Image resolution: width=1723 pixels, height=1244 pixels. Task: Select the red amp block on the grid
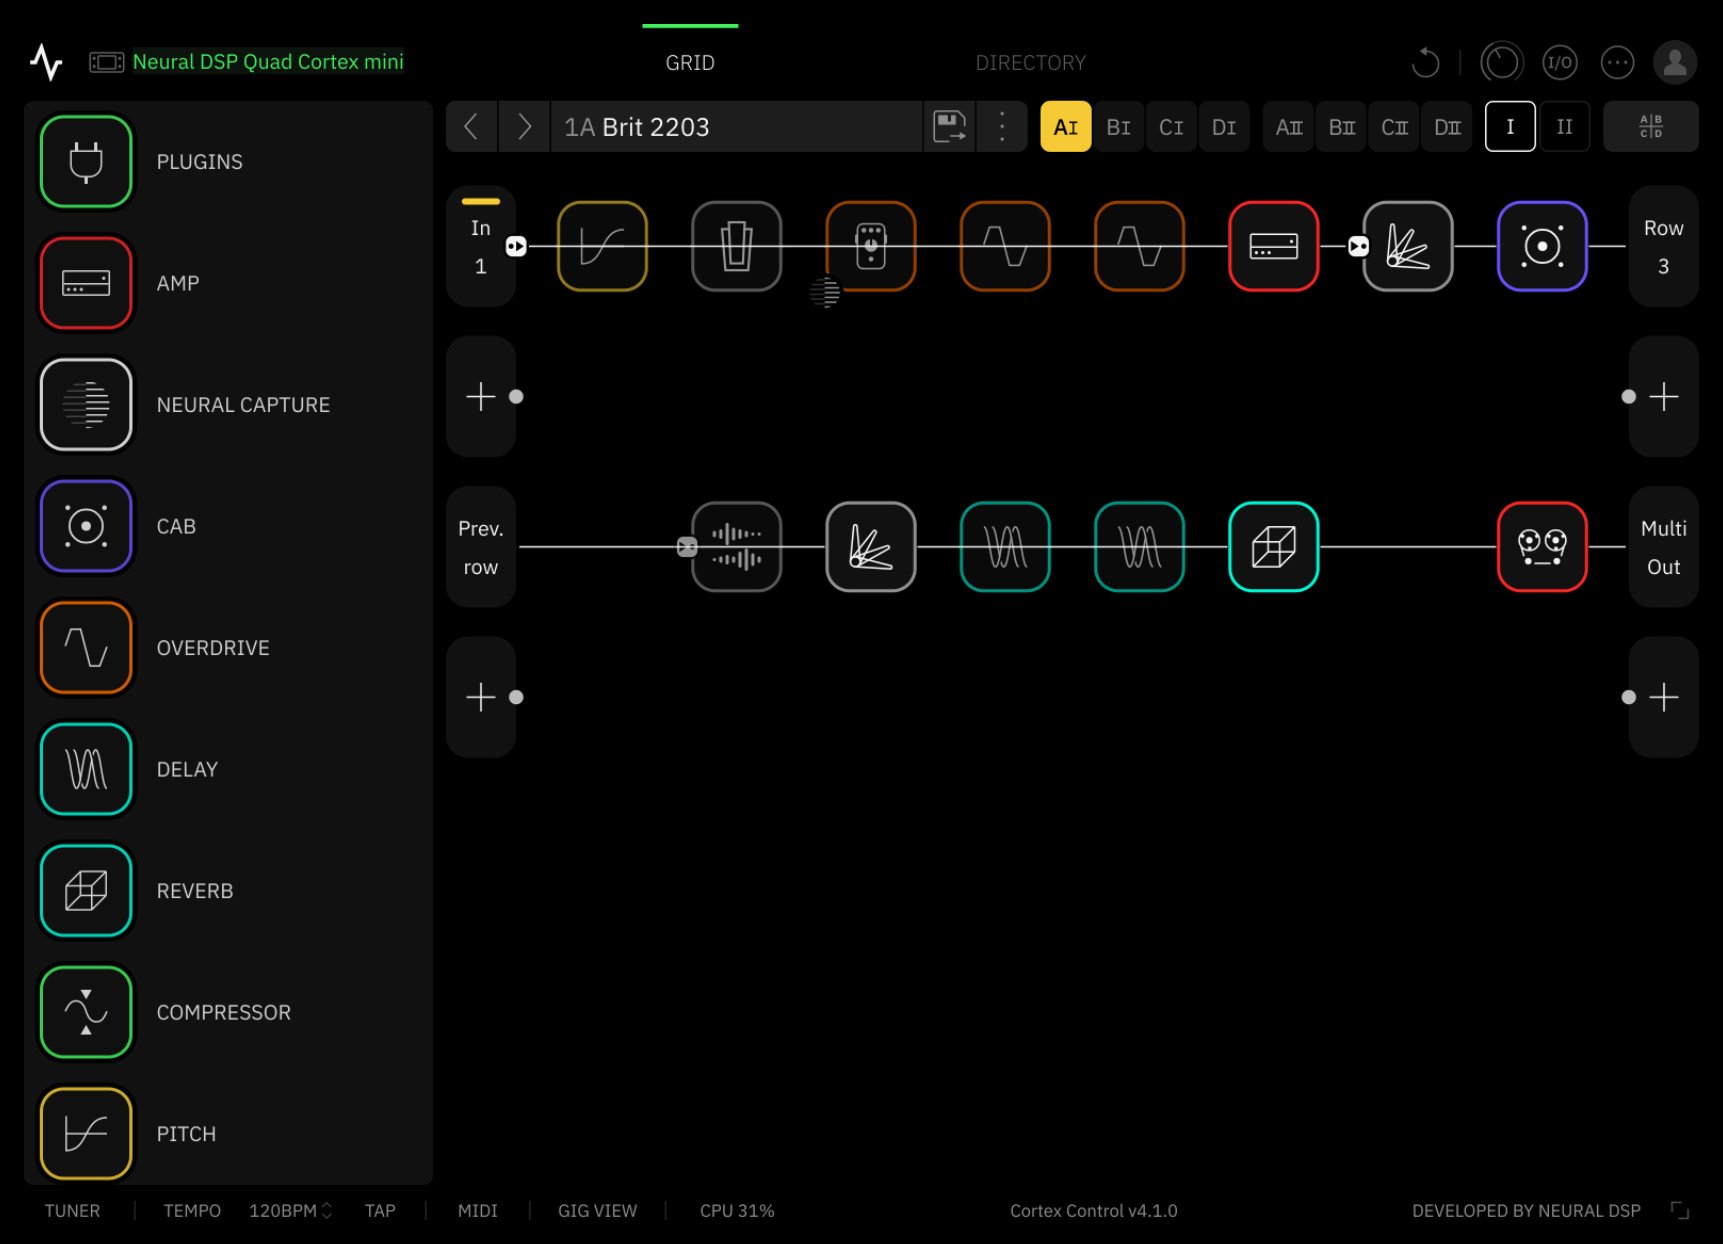1273,246
